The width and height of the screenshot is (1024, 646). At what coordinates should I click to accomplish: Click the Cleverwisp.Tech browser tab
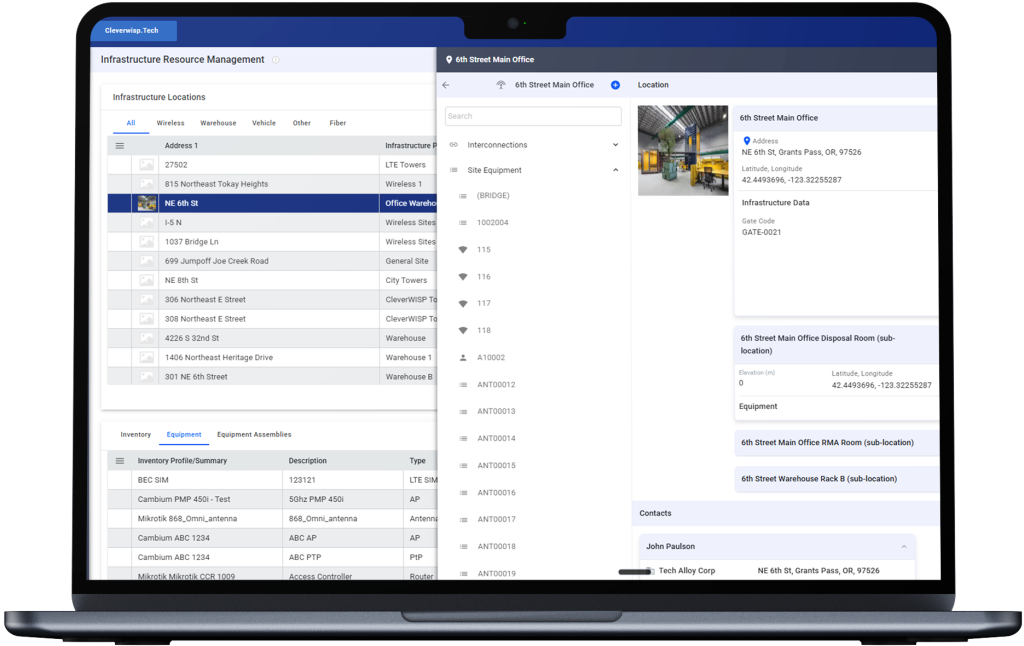coord(133,31)
